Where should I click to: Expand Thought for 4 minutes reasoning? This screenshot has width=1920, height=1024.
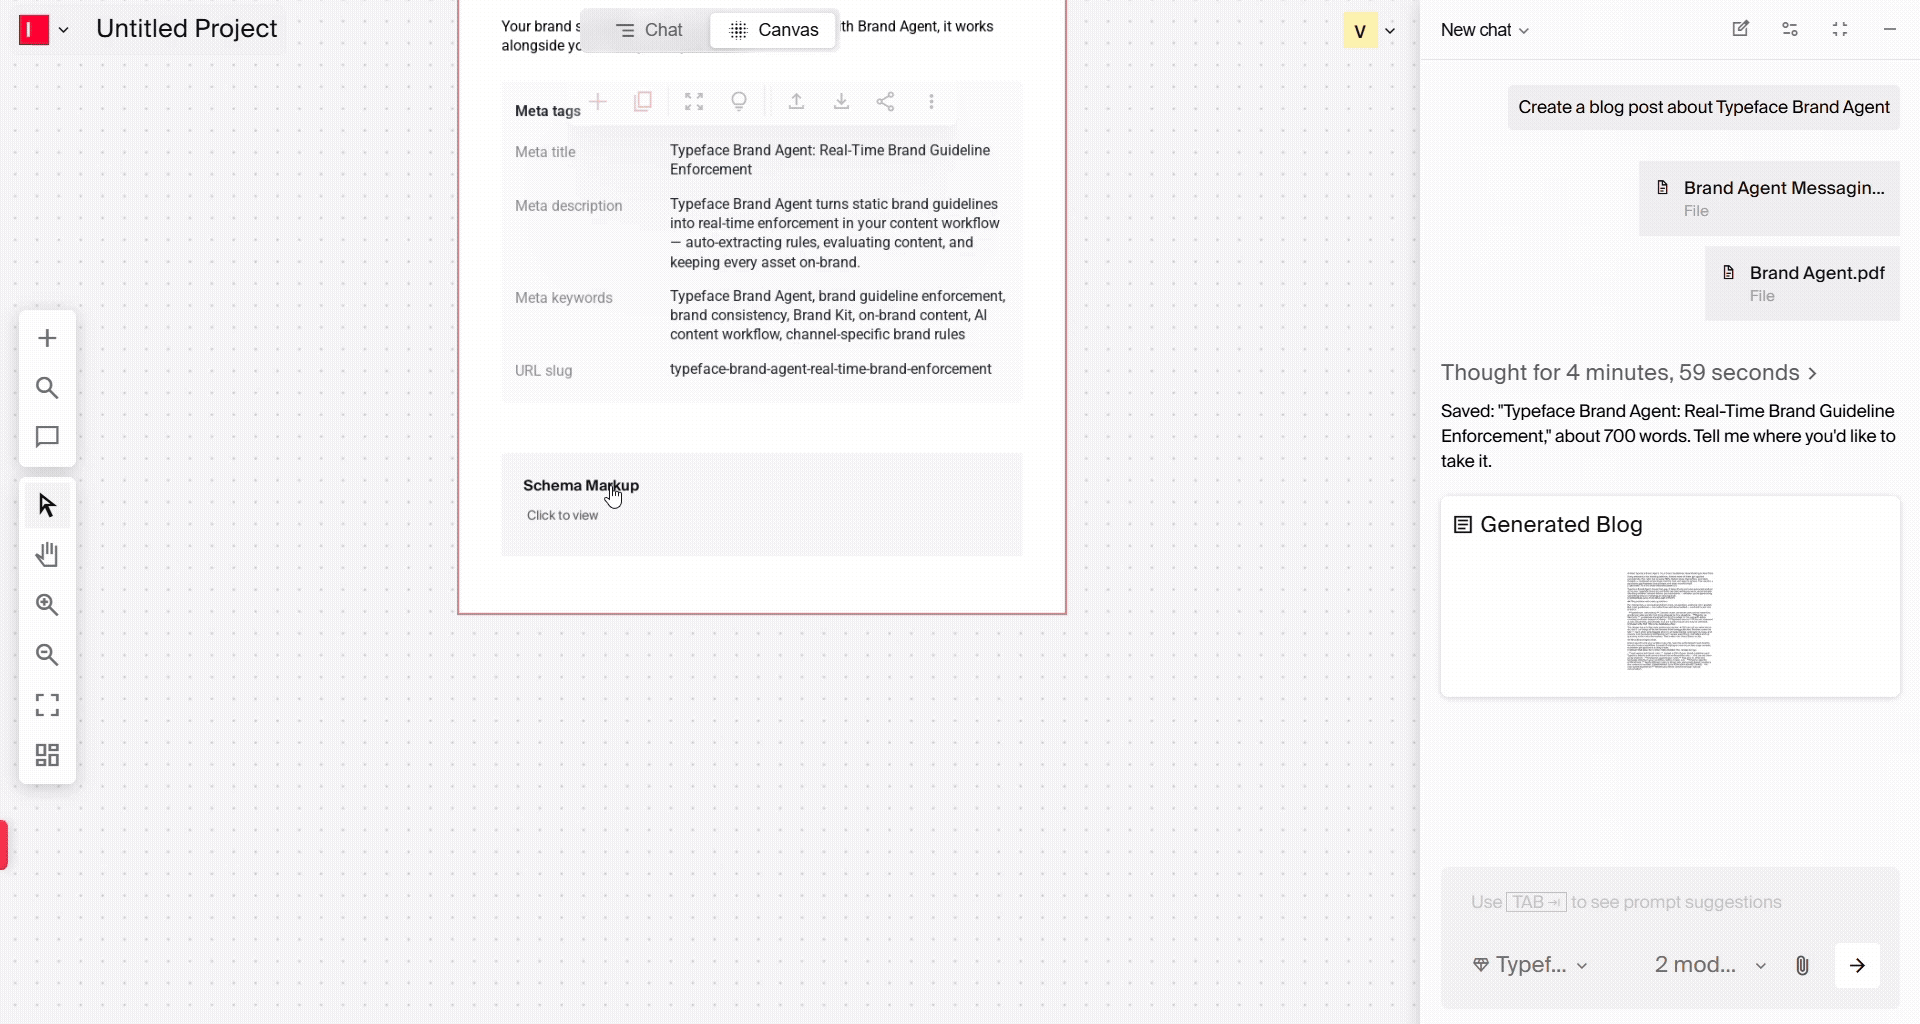pyautogui.click(x=1629, y=373)
